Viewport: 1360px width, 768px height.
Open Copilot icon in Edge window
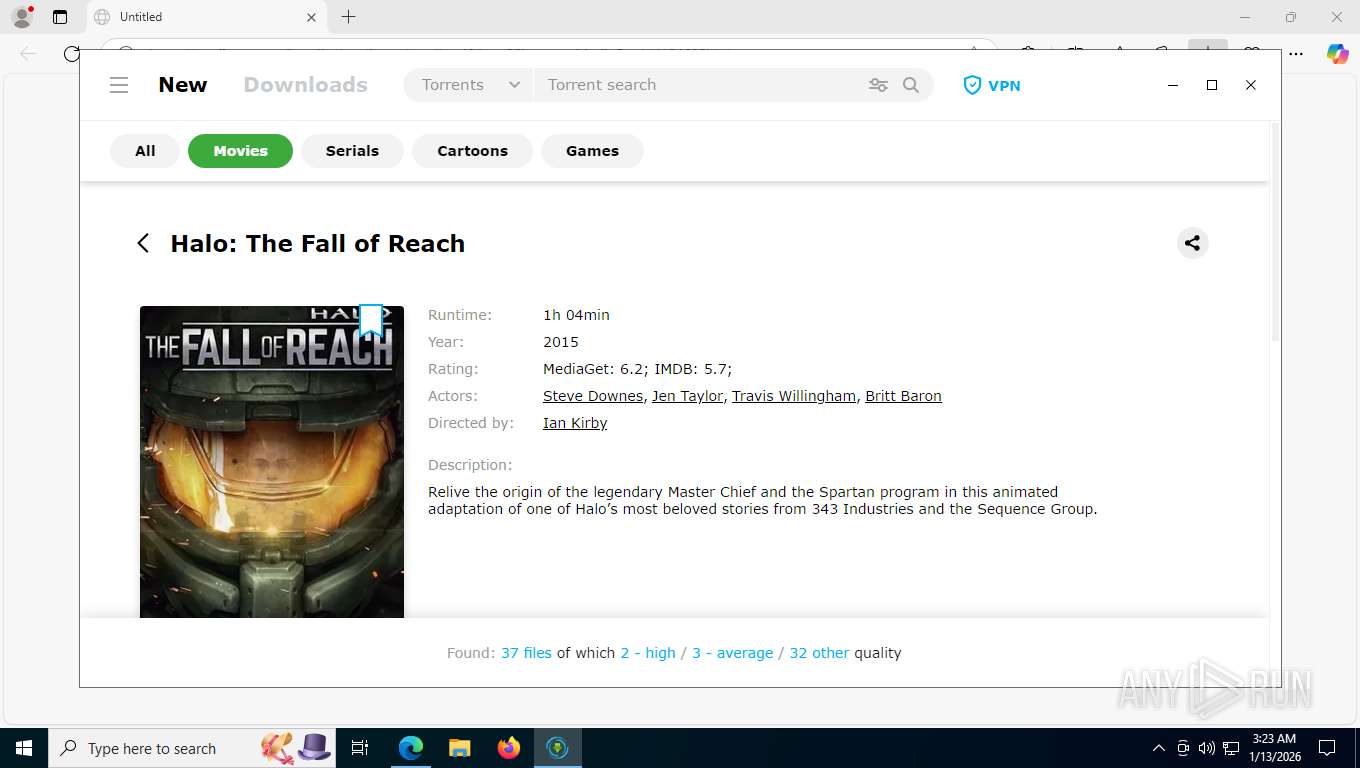[x=1337, y=54]
